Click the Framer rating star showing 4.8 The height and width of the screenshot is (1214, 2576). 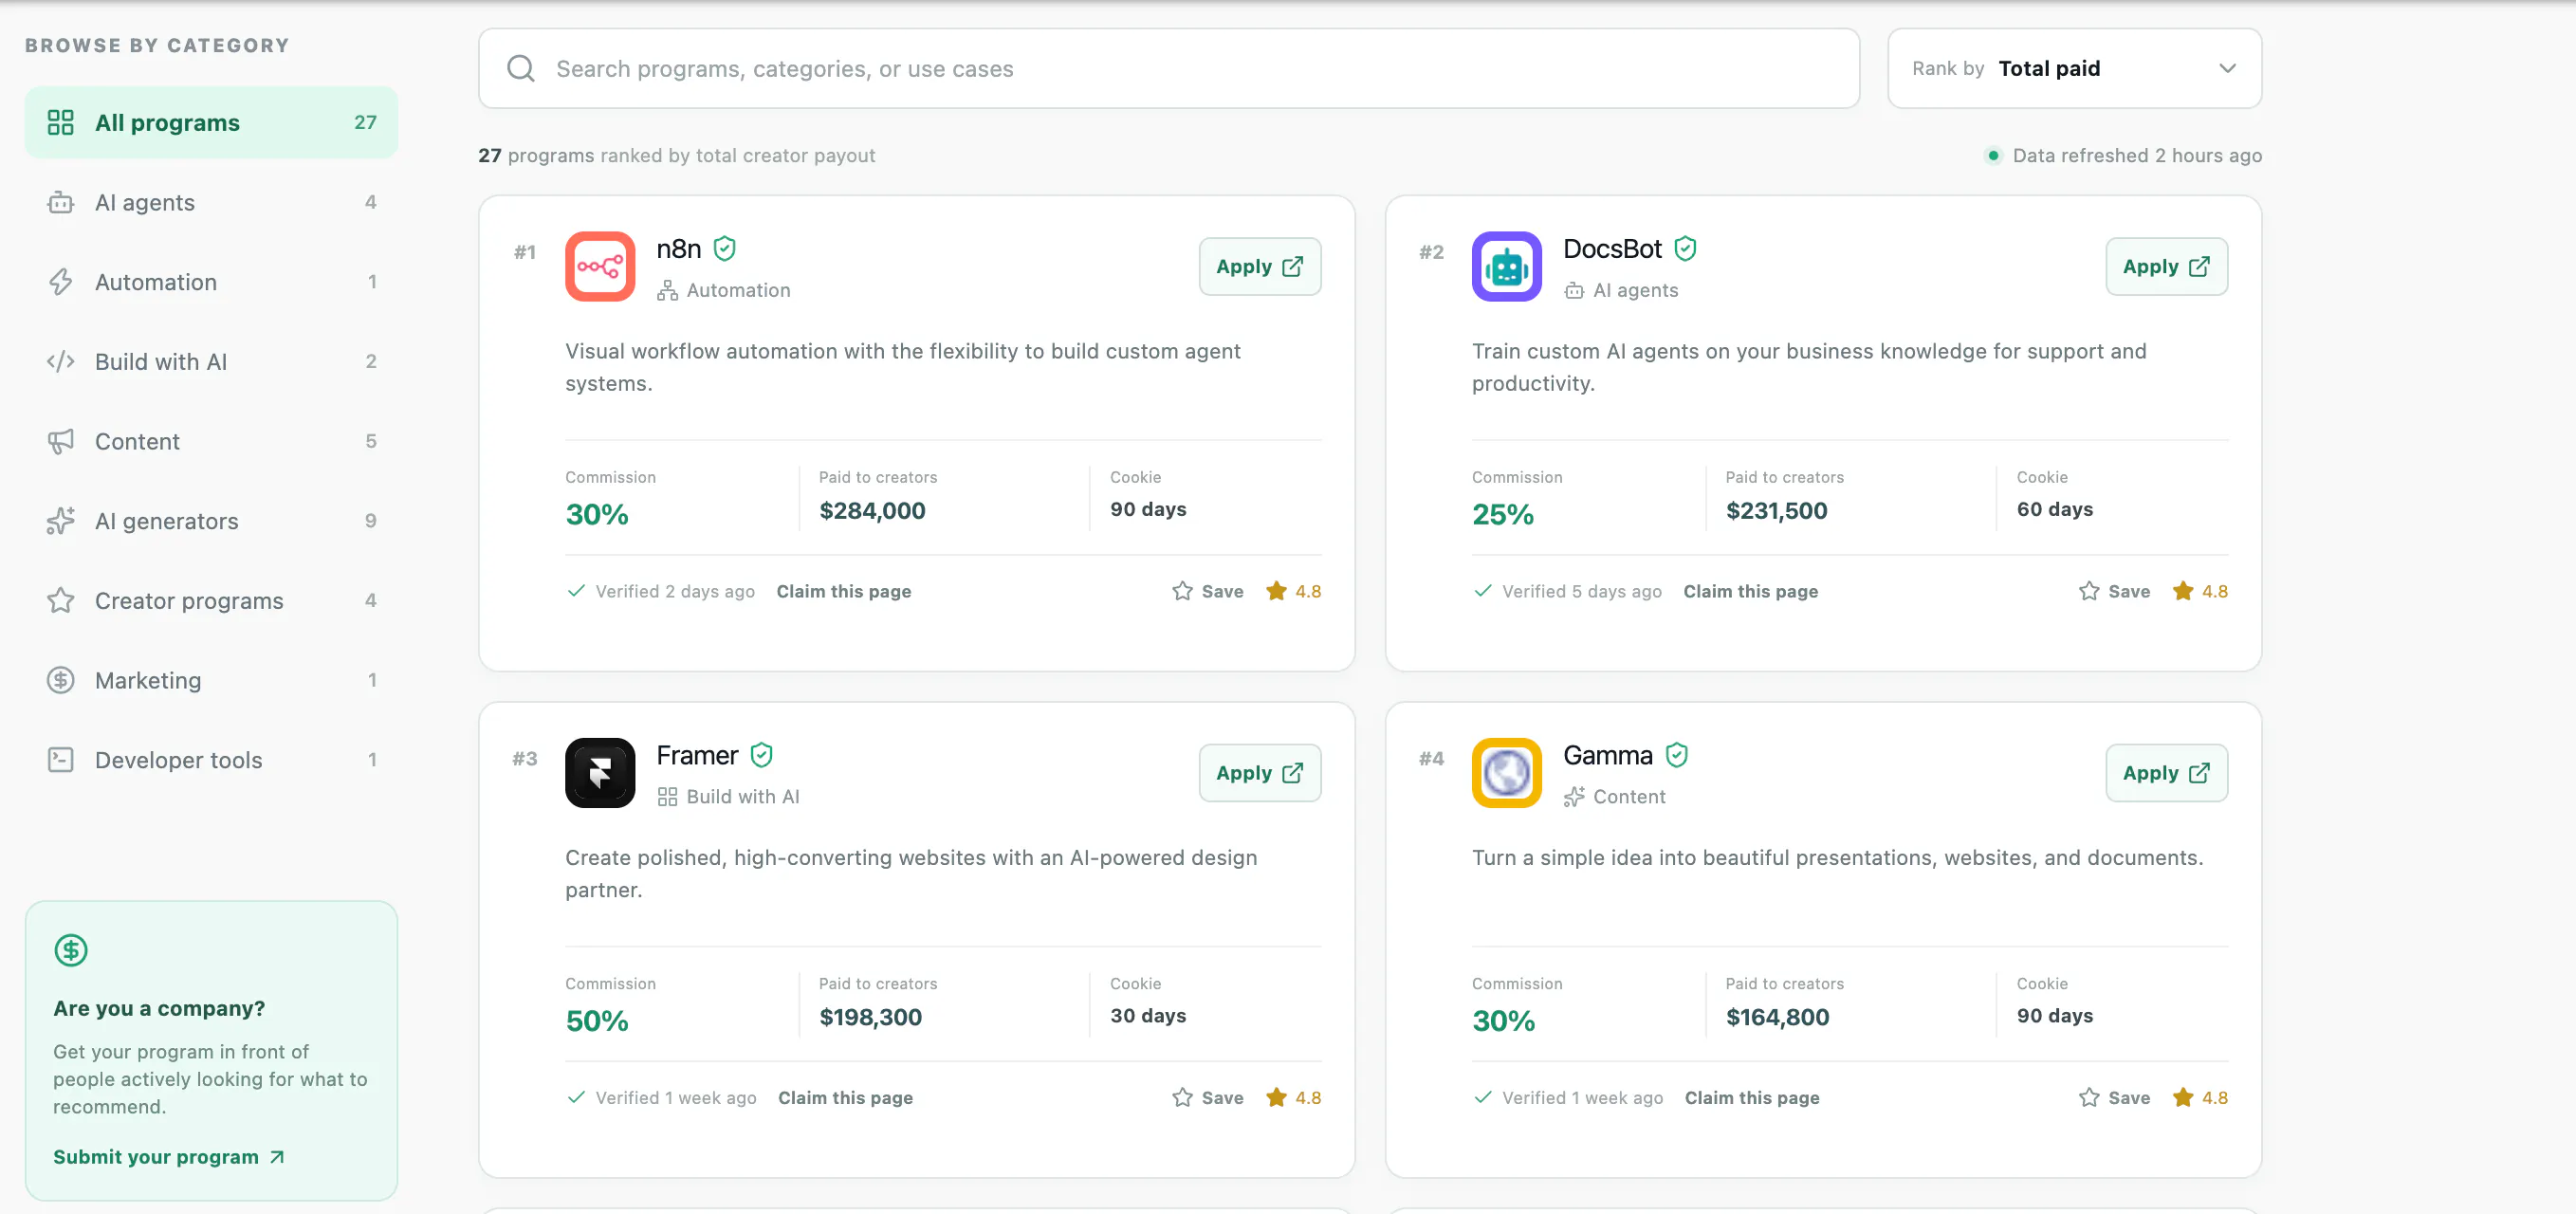coord(1276,1097)
